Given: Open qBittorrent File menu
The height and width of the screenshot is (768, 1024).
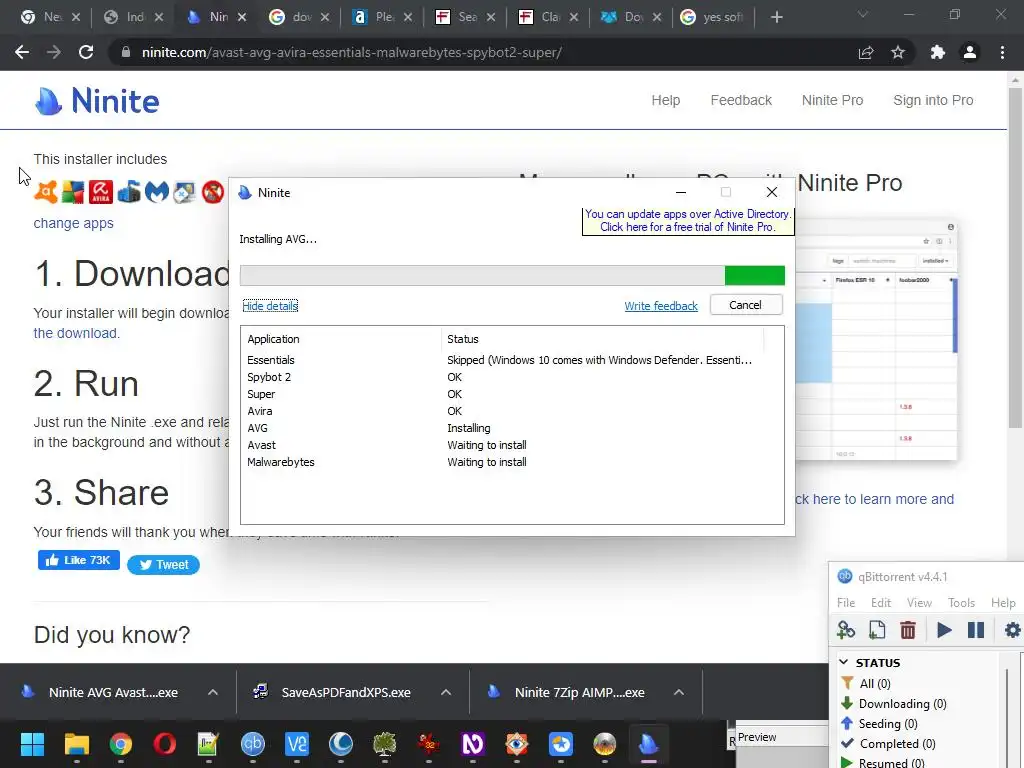Looking at the screenshot, I should coord(846,603).
